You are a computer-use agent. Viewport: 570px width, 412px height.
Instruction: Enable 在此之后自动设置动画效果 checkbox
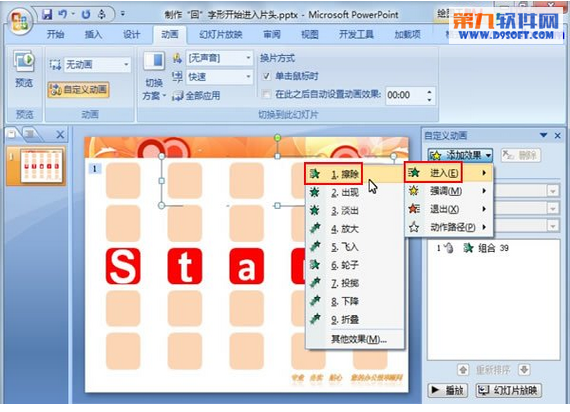[x=266, y=95]
